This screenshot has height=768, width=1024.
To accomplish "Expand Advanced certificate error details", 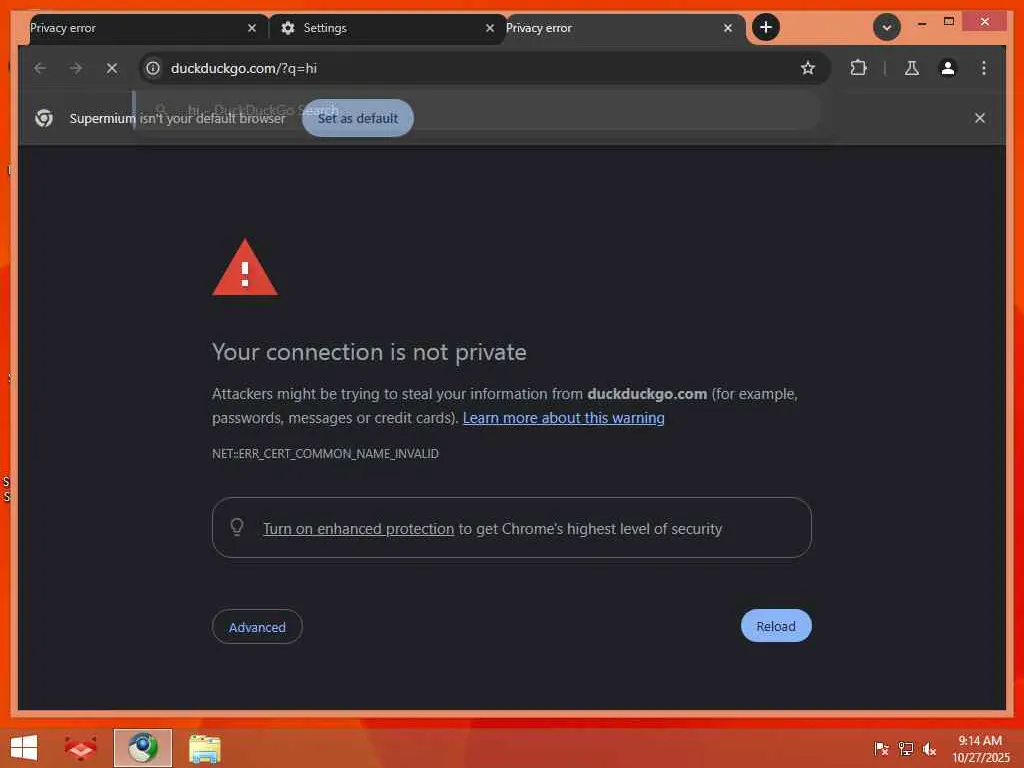I will coord(257,627).
